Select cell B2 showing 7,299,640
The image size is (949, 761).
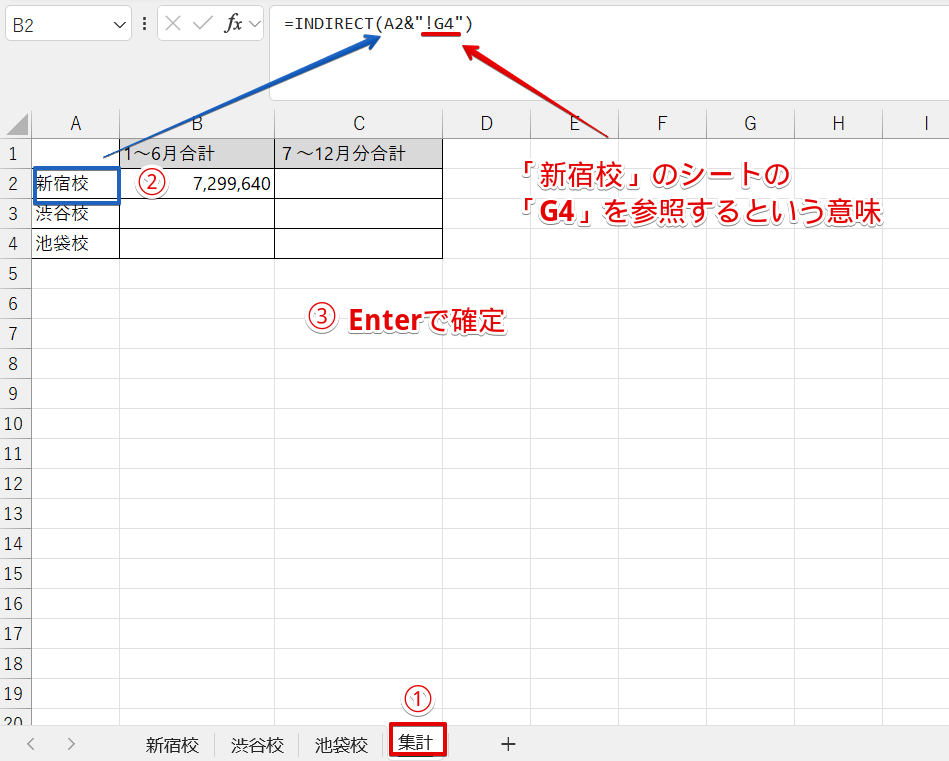[197, 184]
